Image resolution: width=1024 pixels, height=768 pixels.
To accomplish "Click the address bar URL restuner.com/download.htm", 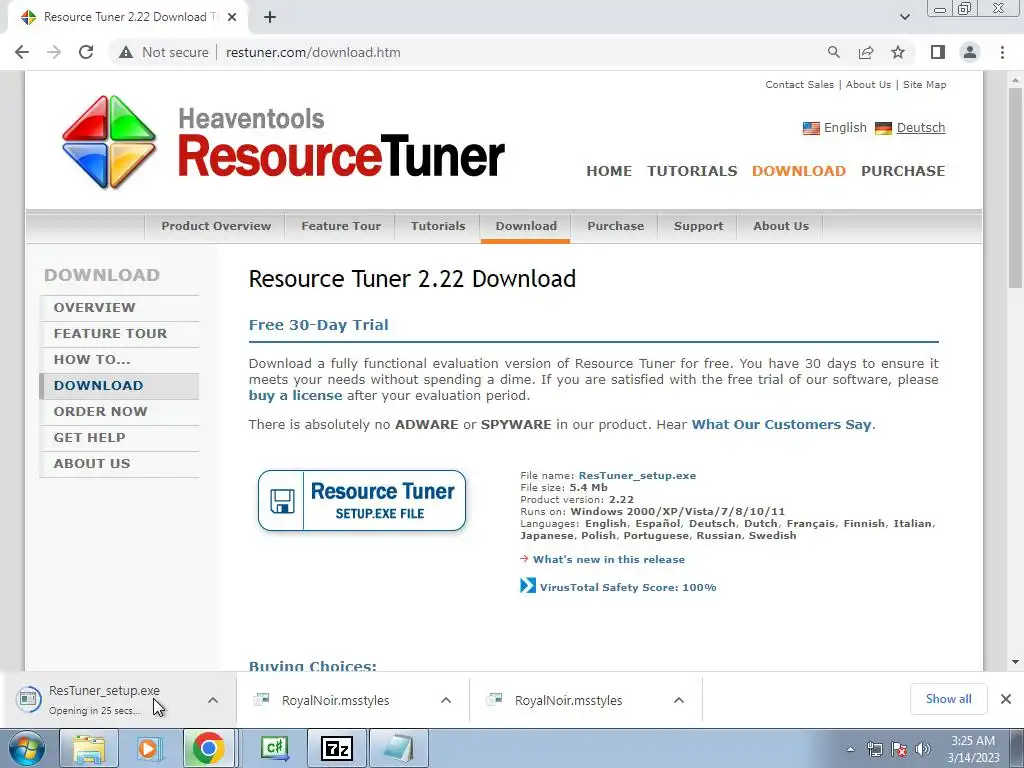I will click(313, 52).
